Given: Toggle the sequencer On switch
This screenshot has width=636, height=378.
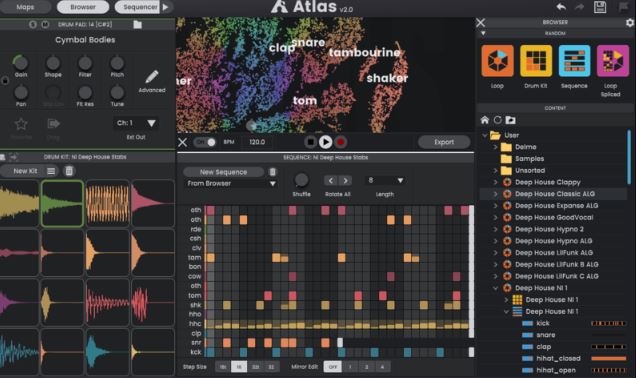Looking at the screenshot, I should point(205,142).
